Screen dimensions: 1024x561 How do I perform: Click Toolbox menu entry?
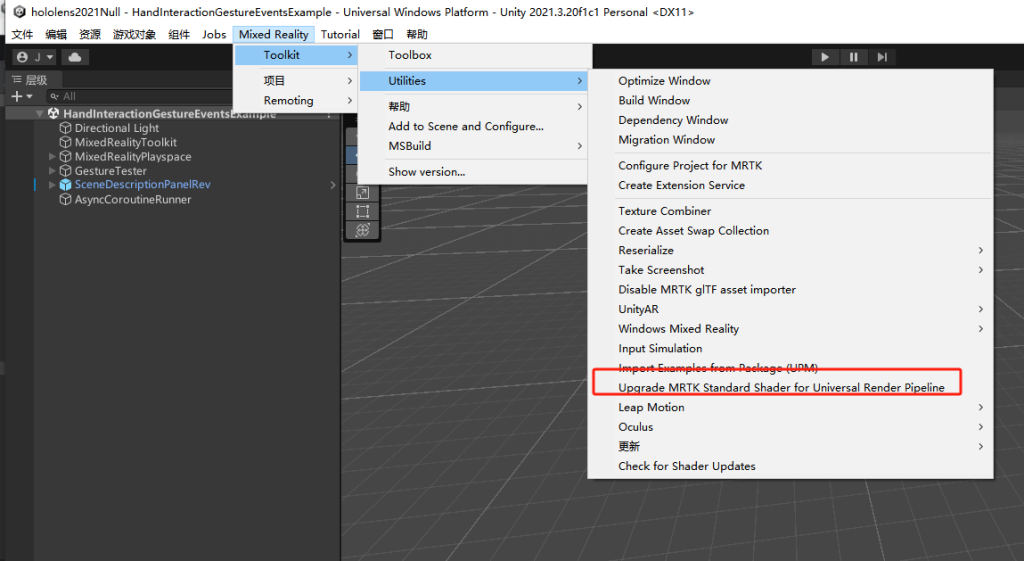[x=474, y=55]
